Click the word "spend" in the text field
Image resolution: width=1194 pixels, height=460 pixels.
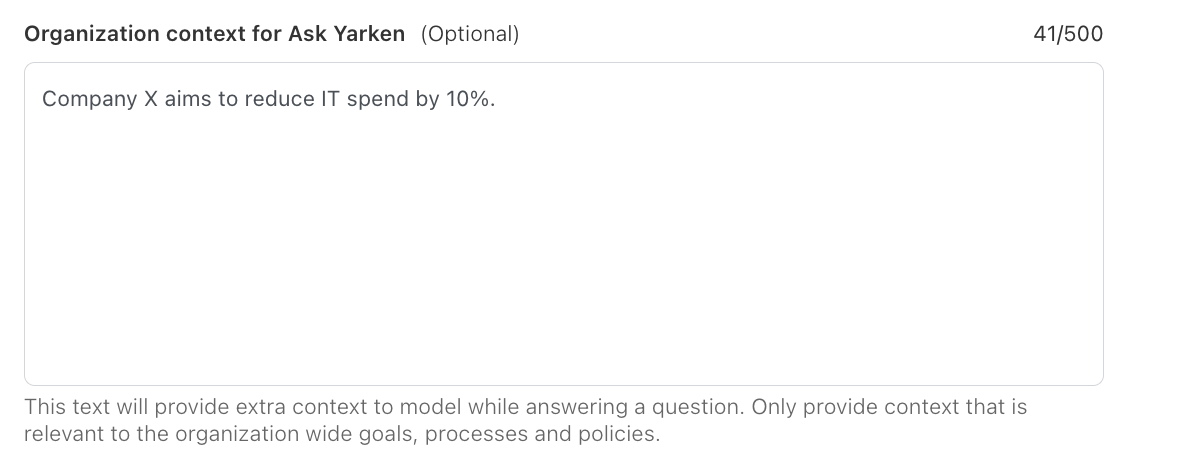tap(377, 100)
